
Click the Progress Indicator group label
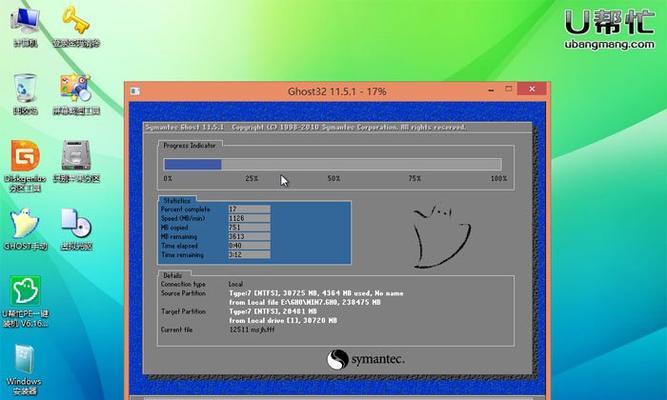tap(189, 146)
